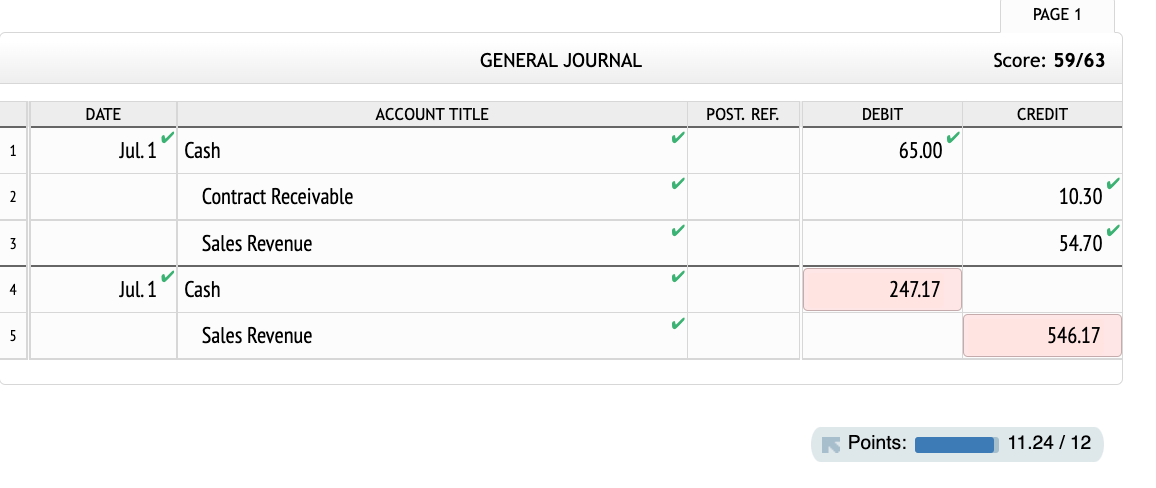Click the checkmark next to the 10.30 credit
This screenshot has height=488, width=1156.
coord(1113,183)
